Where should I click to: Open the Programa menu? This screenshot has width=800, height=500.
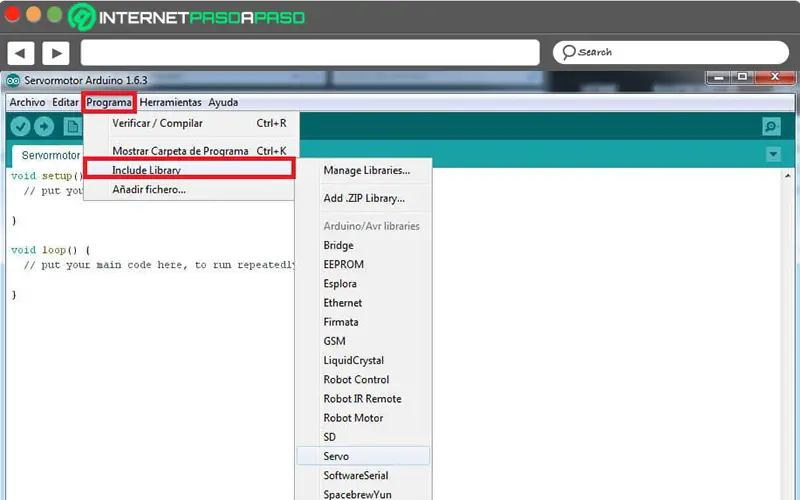pos(109,103)
